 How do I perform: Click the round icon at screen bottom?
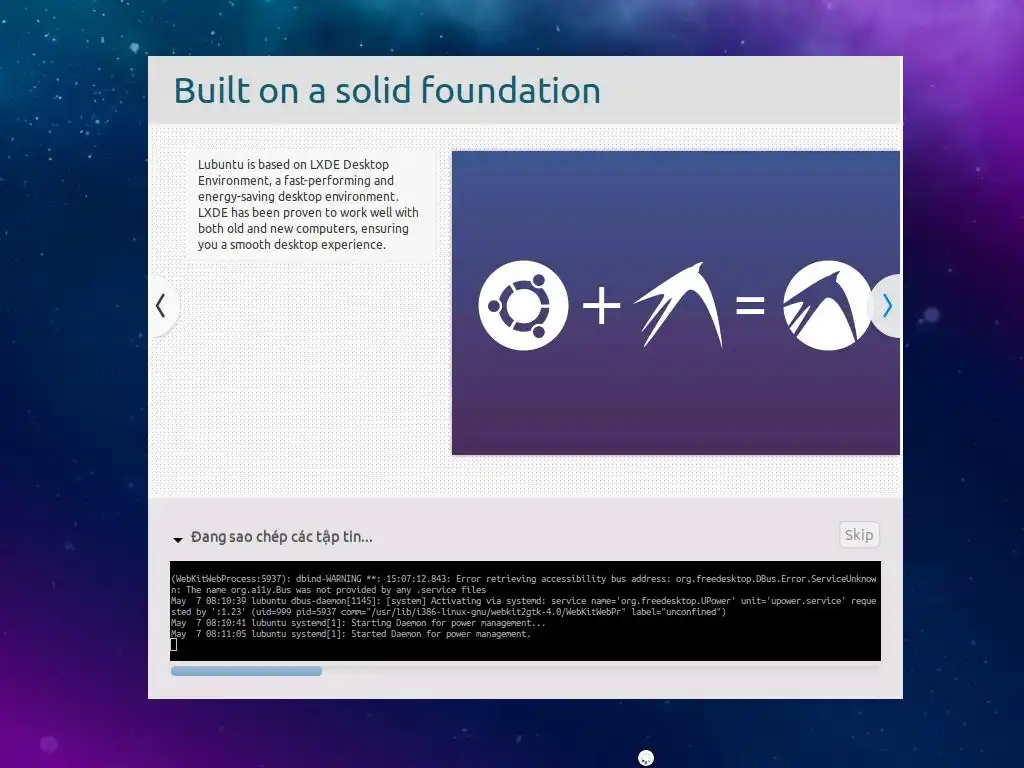pyautogui.click(x=646, y=758)
